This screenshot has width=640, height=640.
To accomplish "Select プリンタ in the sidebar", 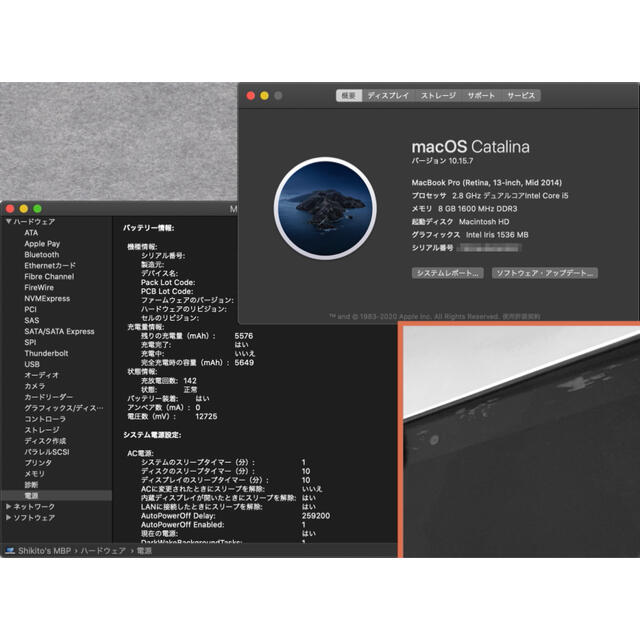I will 38,463.
